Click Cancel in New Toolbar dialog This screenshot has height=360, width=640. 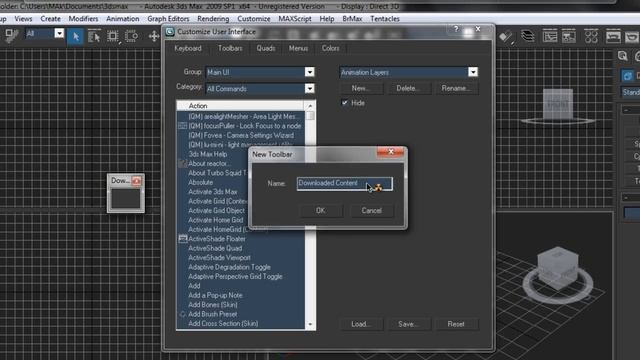pos(371,211)
